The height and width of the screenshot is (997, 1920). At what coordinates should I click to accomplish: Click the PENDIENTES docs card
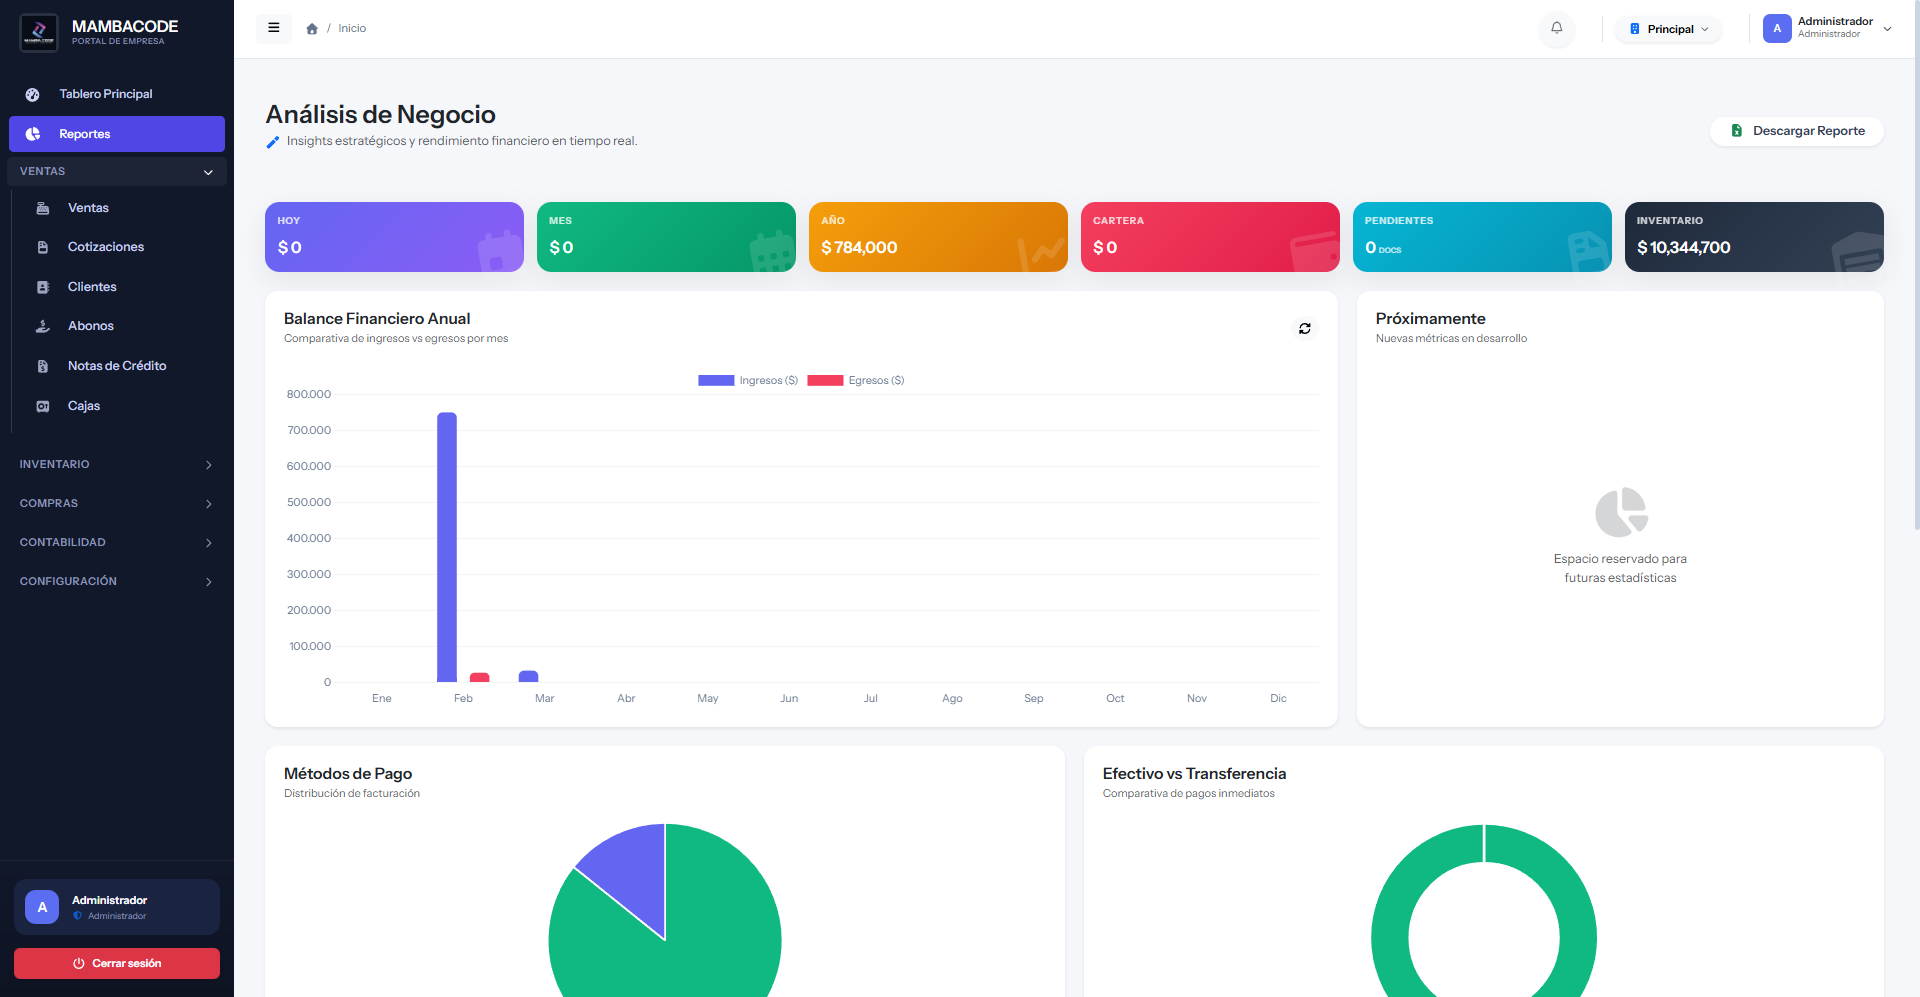[x=1482, y=237]
